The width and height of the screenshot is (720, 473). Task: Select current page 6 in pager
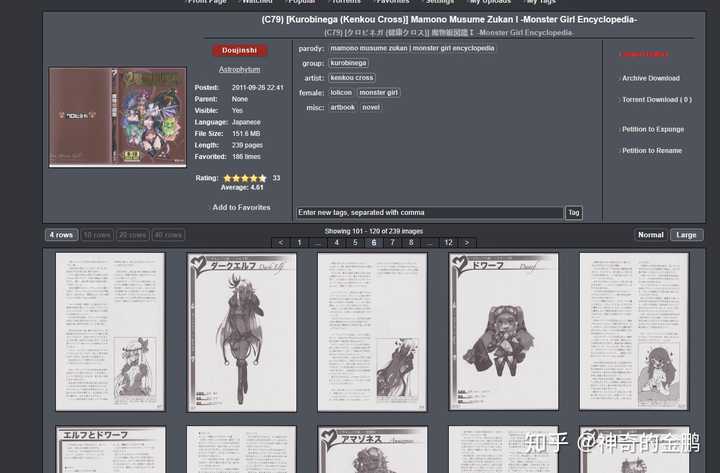[374, 242]
